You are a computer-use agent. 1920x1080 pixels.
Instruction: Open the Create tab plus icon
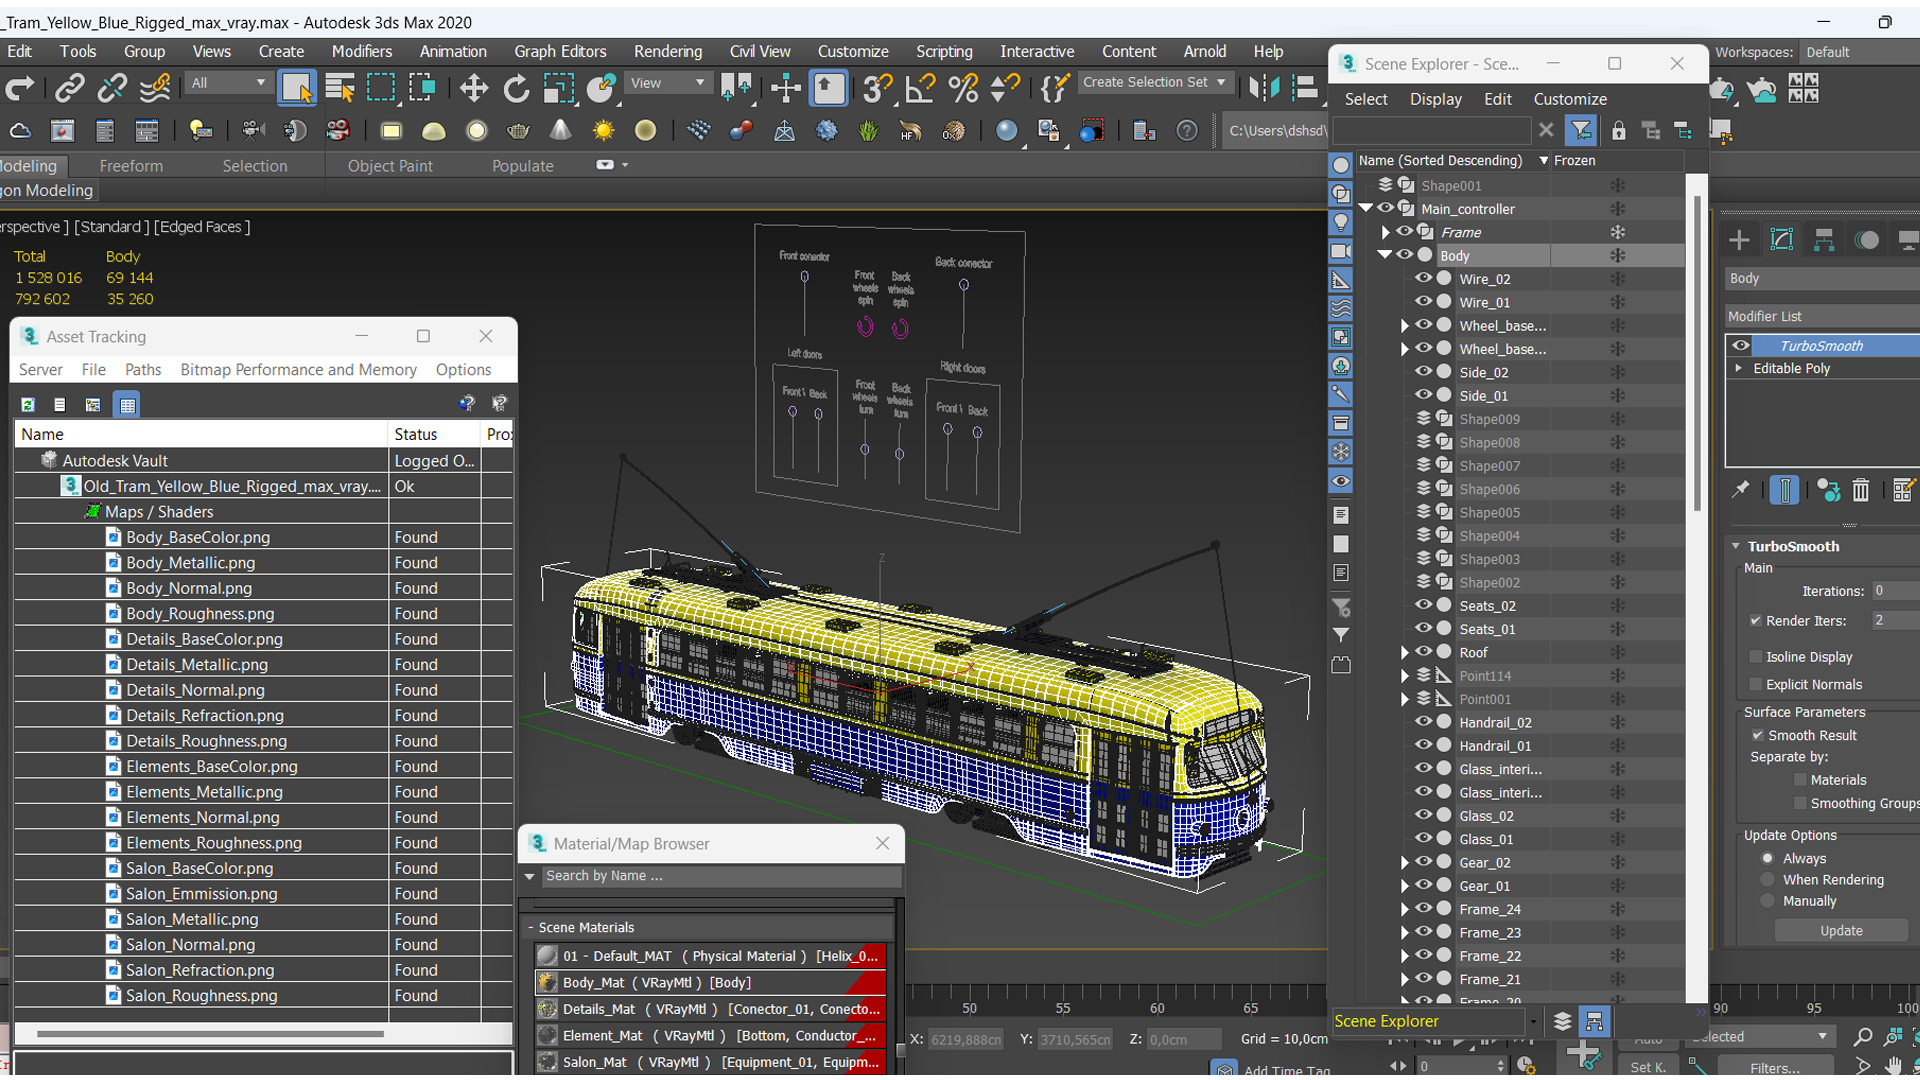1739,240
